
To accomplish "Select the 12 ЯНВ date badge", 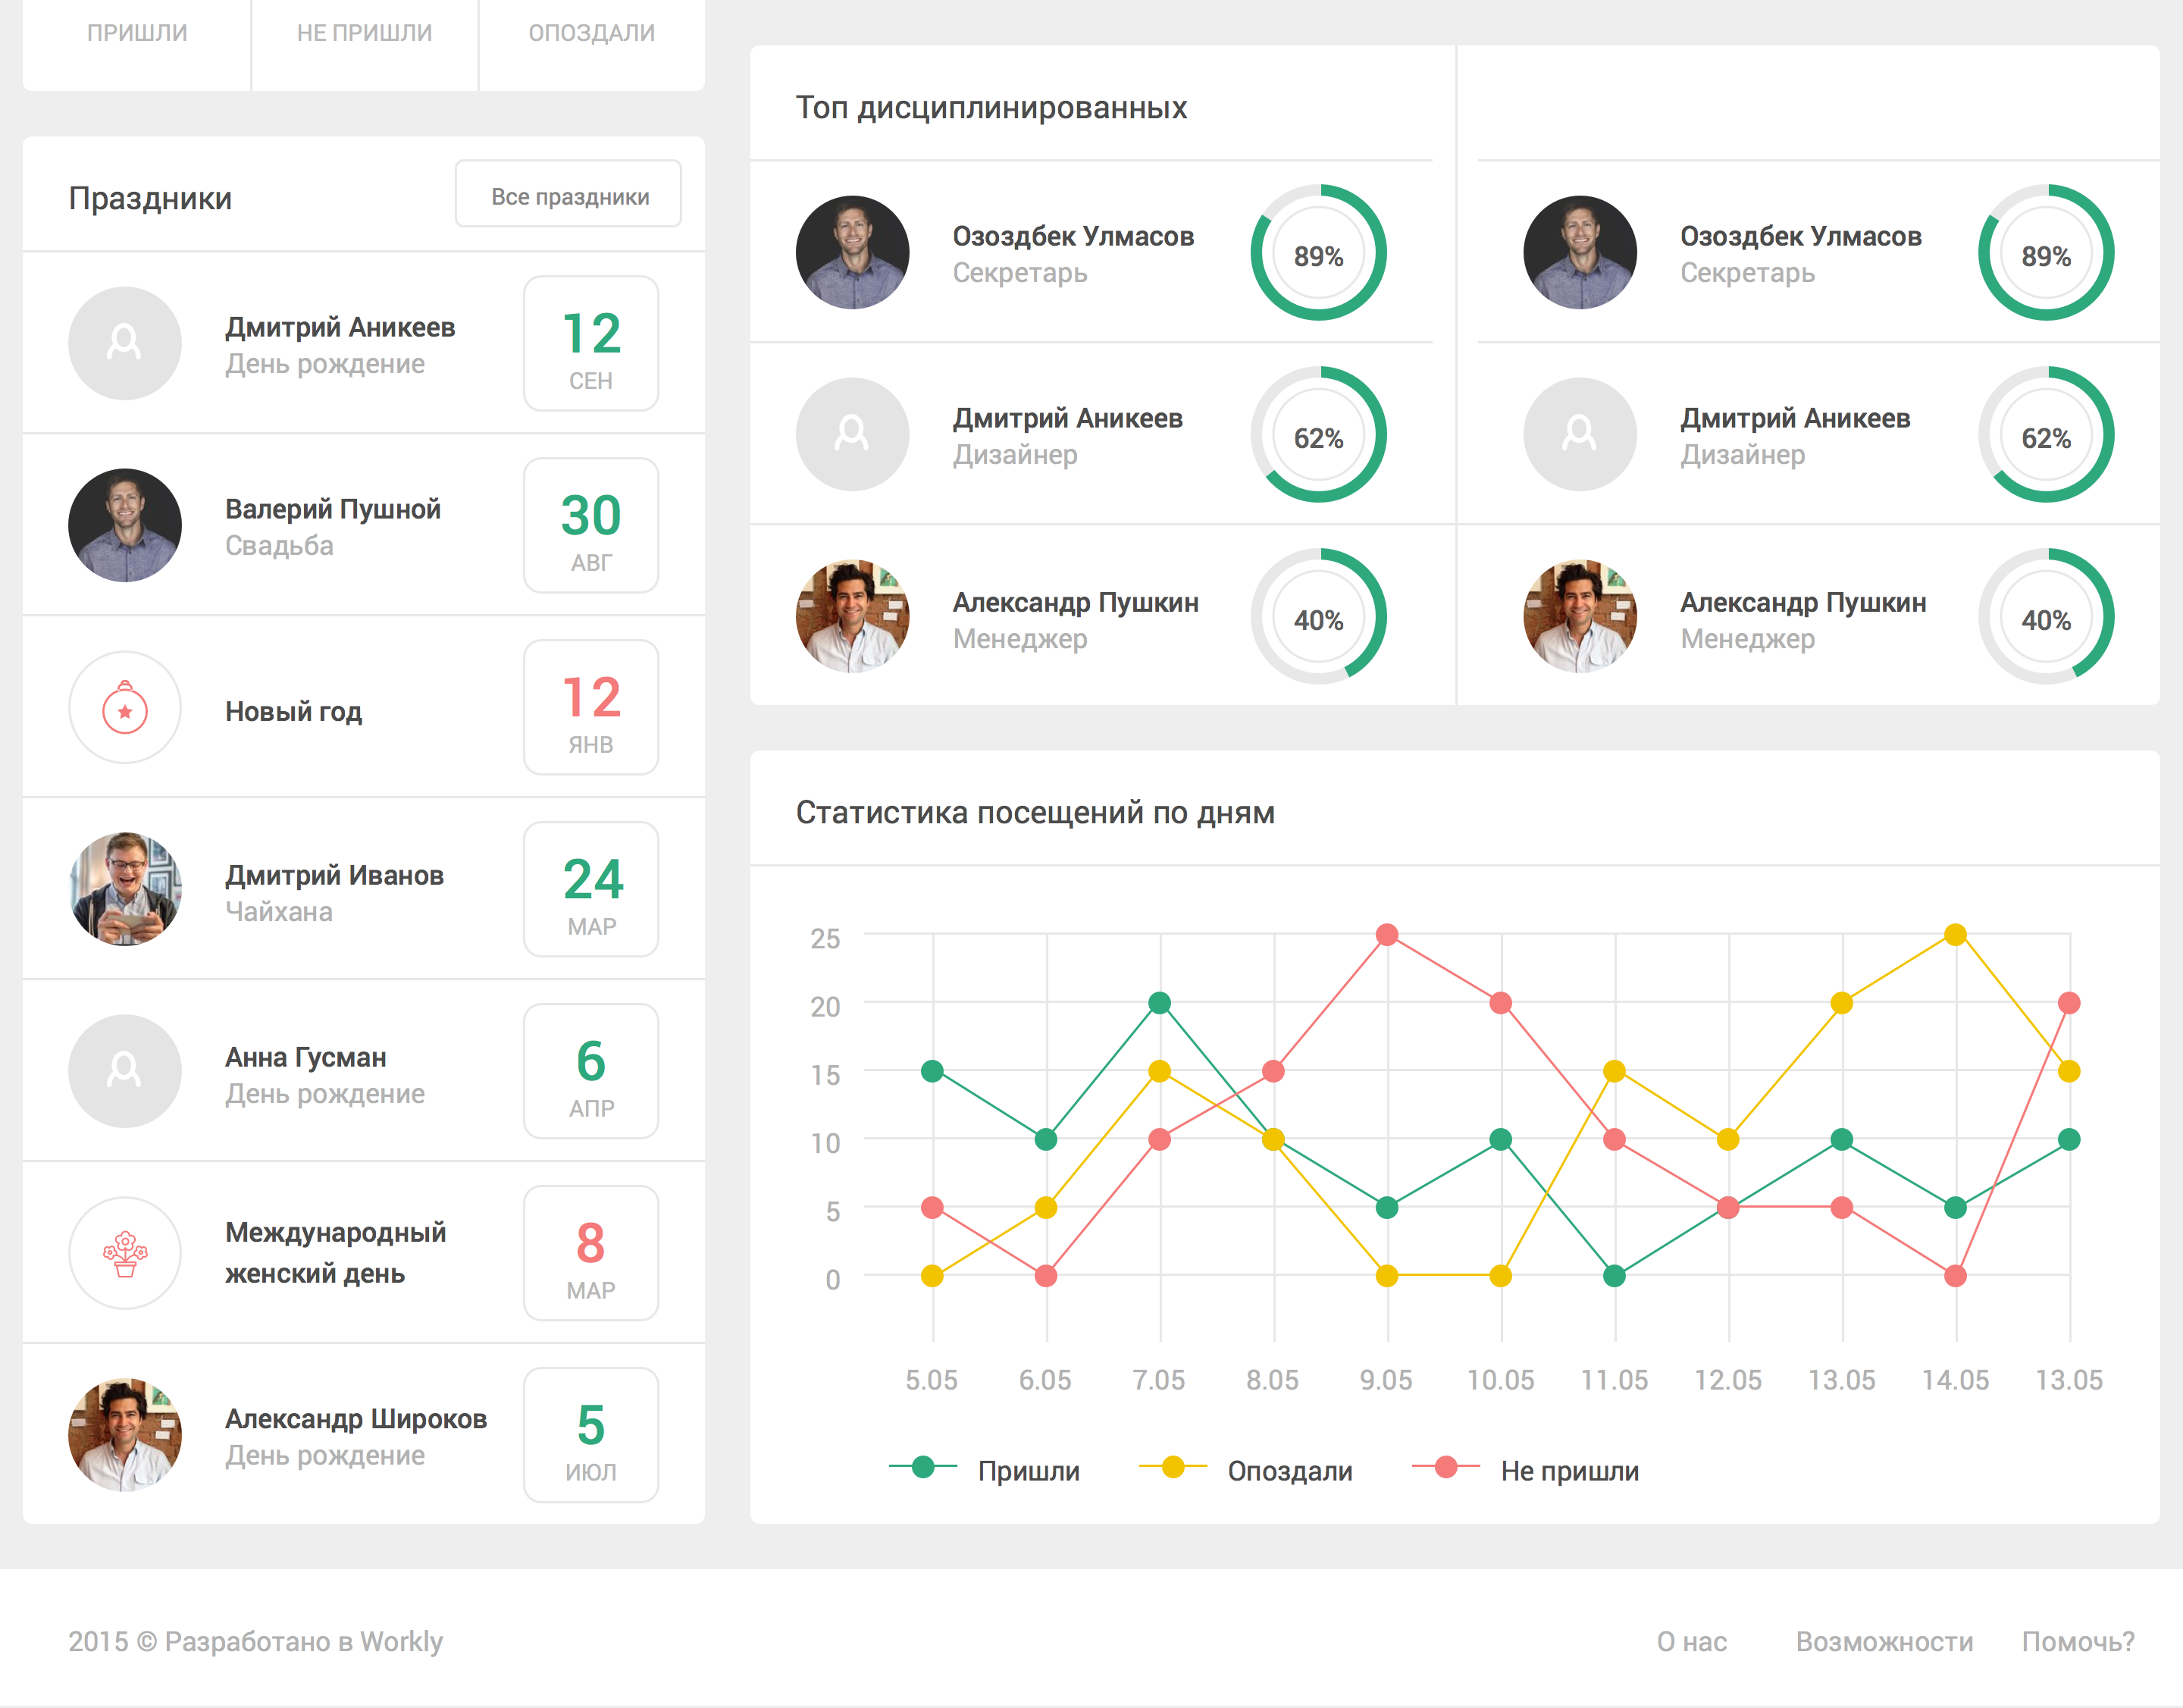I will pyautogui.click(x=591, y=707).
